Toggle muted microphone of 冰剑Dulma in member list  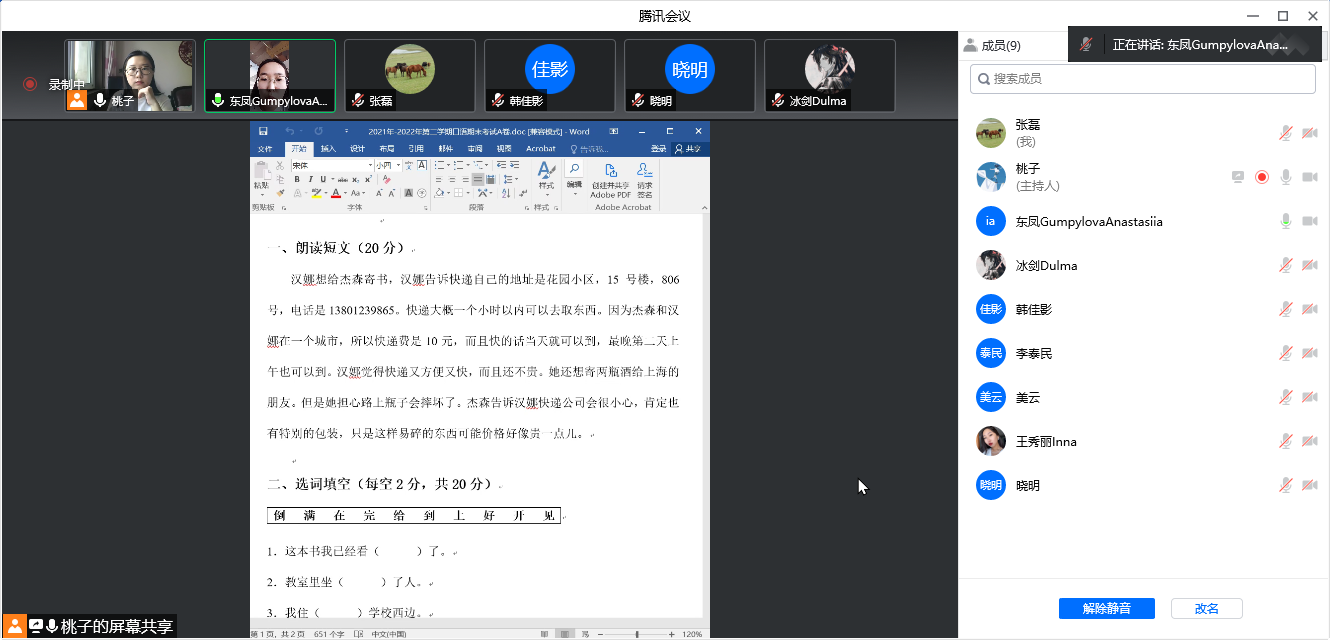click(x=1286, y=265)
